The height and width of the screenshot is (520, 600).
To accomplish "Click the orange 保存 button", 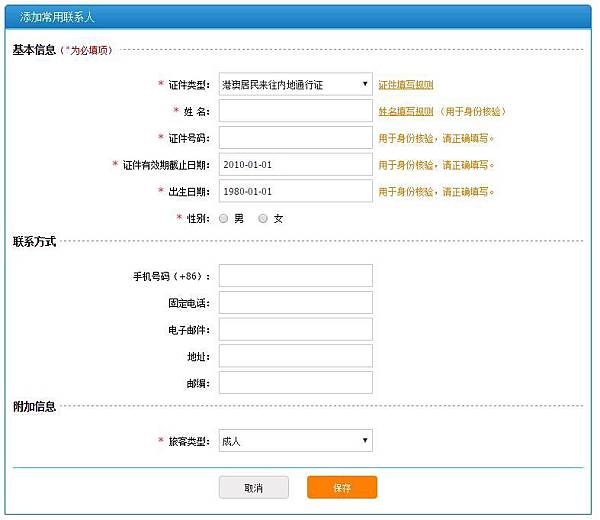I will tap(342, 487).
